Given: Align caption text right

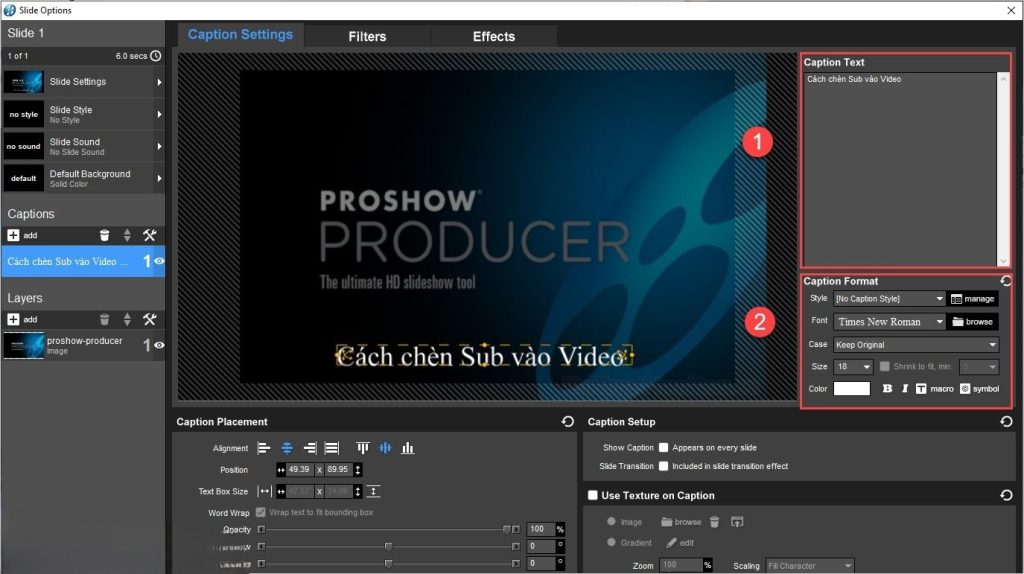Looking at the screenshot, I should 310,448.
